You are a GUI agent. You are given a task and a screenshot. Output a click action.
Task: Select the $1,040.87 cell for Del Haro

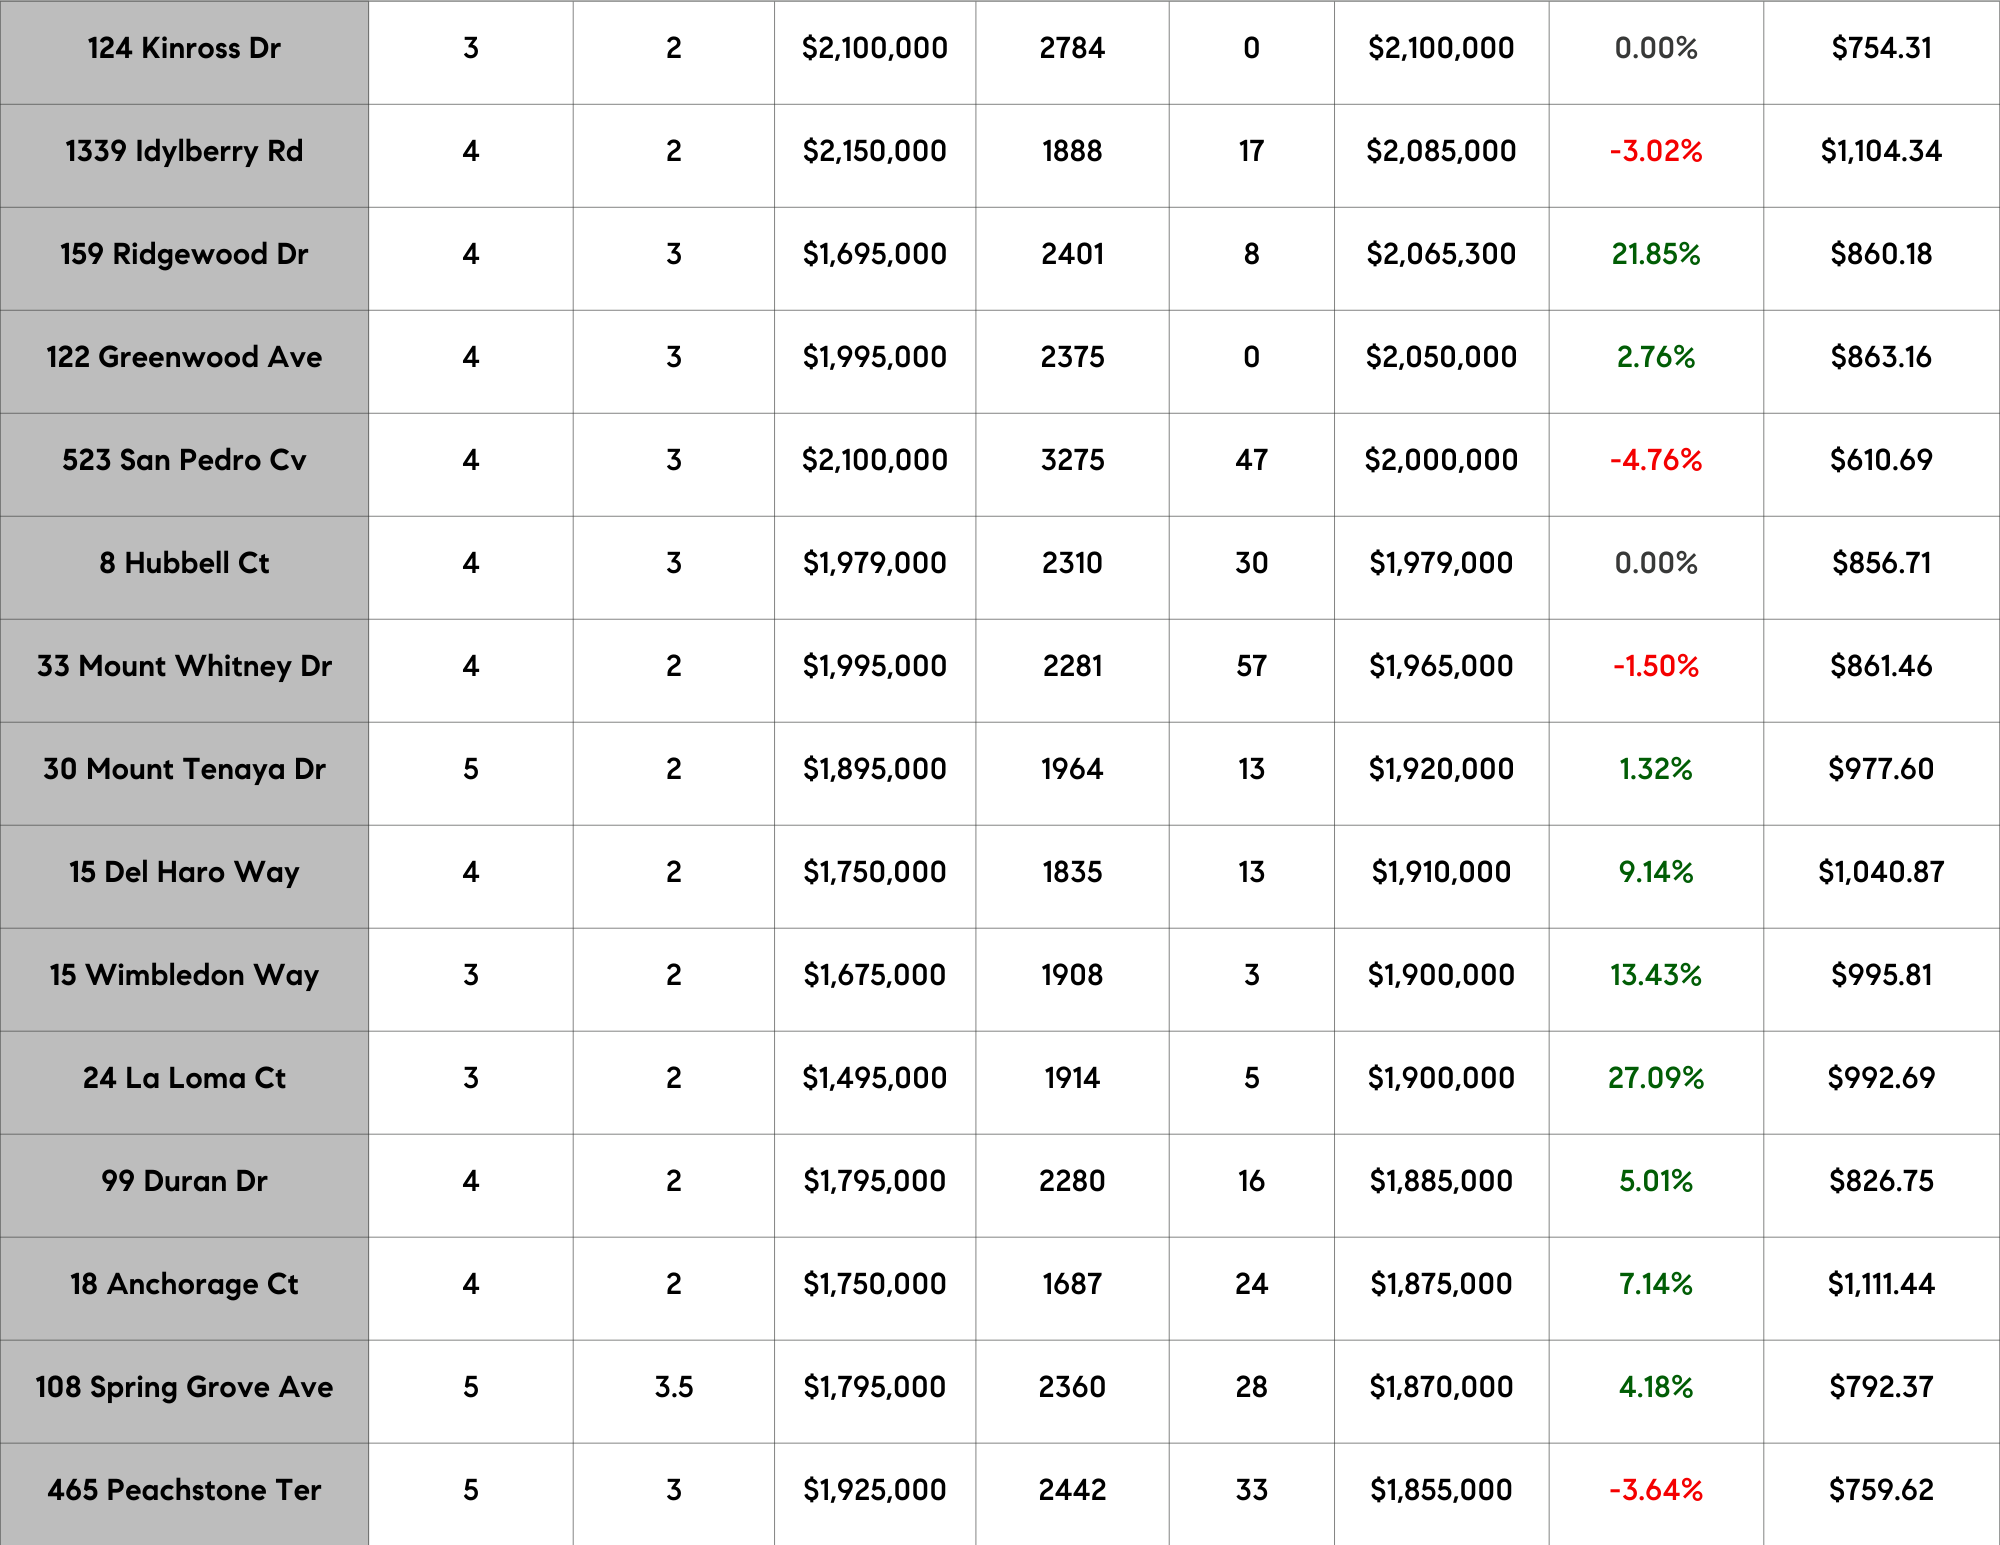(x=1880, y=872)
